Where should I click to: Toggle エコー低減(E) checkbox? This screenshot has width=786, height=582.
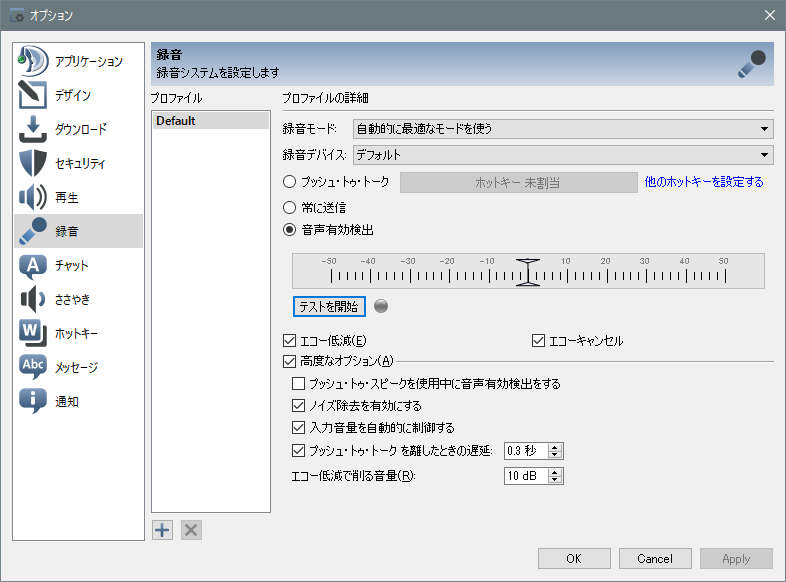pyautogui.click(x=290, y=341)
